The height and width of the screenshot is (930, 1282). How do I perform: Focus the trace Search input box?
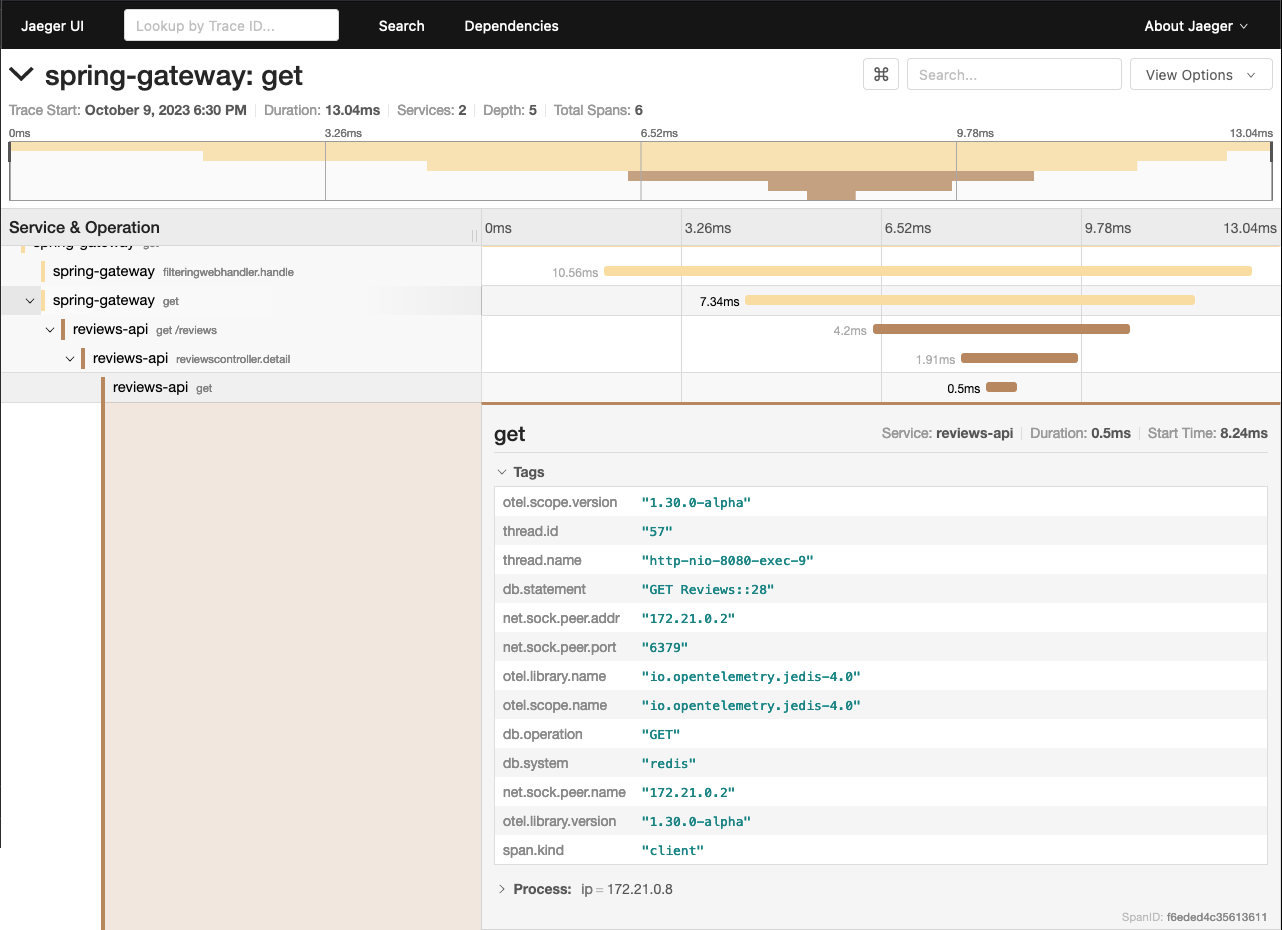click(x=1014, y=75)
